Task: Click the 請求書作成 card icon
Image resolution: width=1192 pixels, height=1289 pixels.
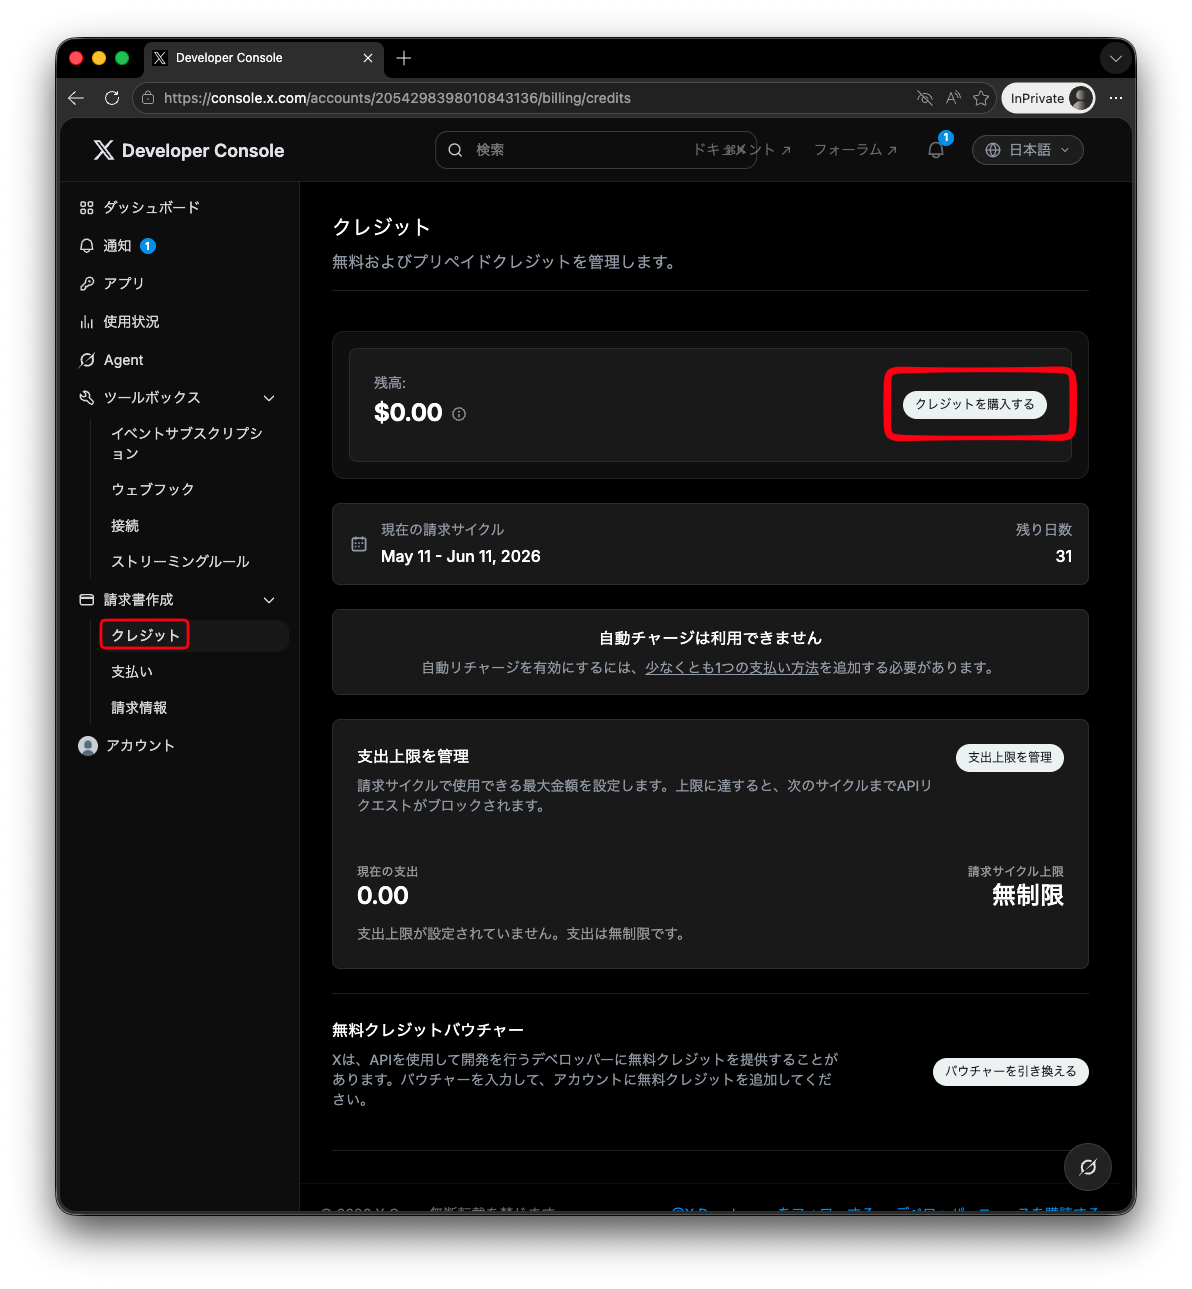Action: coord(87,600)
